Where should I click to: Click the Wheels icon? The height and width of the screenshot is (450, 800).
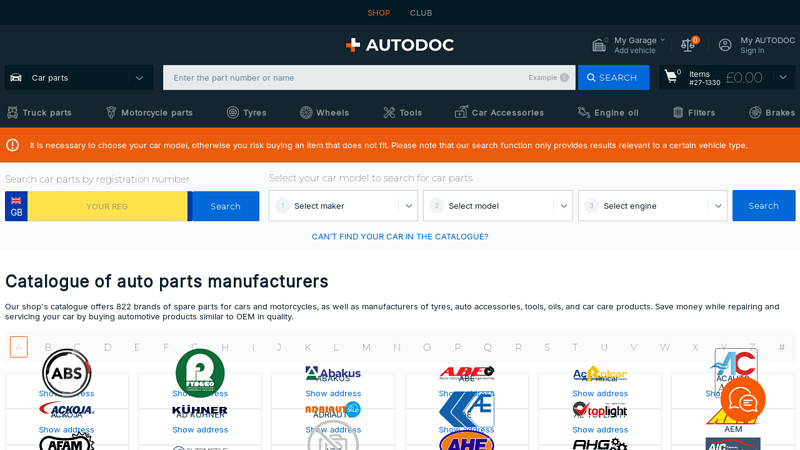click(x=306, y=112)
